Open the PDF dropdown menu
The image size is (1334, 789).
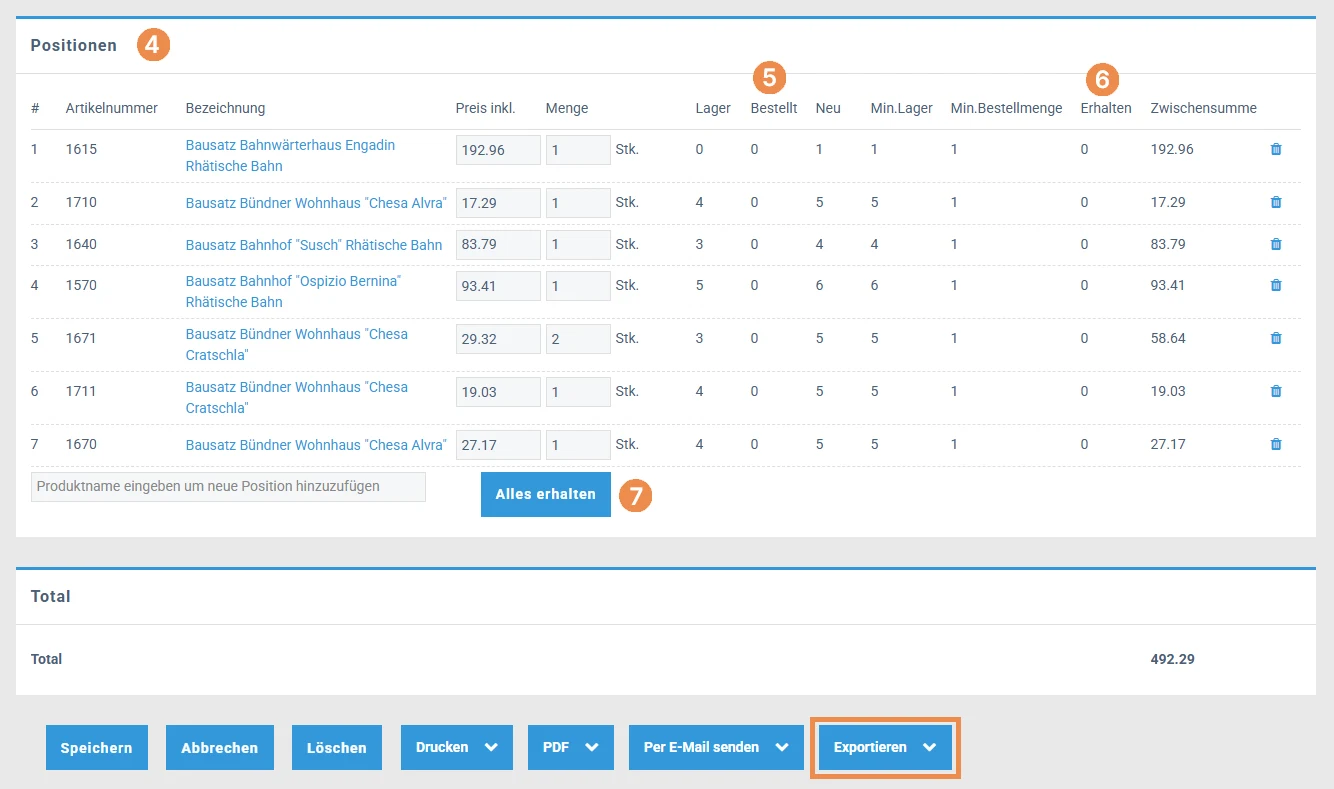[570, 747]
